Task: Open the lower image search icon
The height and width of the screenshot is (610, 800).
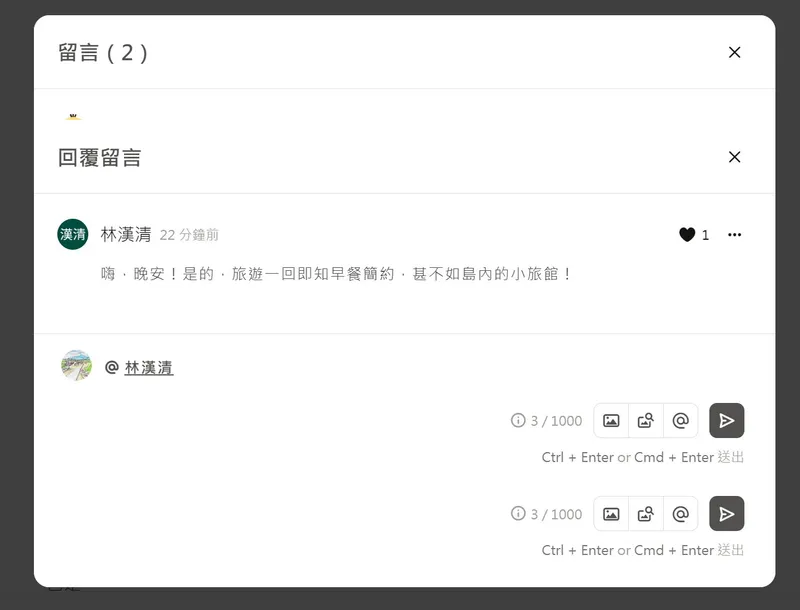Action: click(x=646, y=514)
